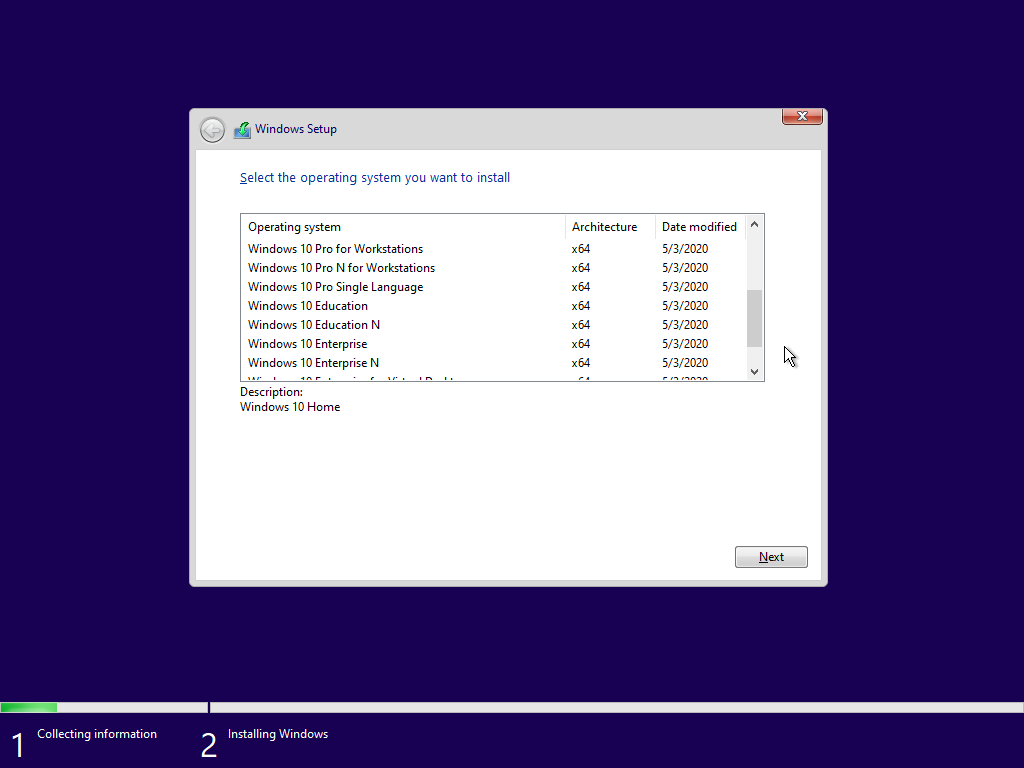Click 5/3/2020 date in Windows 10 Enterprise row
This screenshot has height=768, width=1024.
point(685,344)
